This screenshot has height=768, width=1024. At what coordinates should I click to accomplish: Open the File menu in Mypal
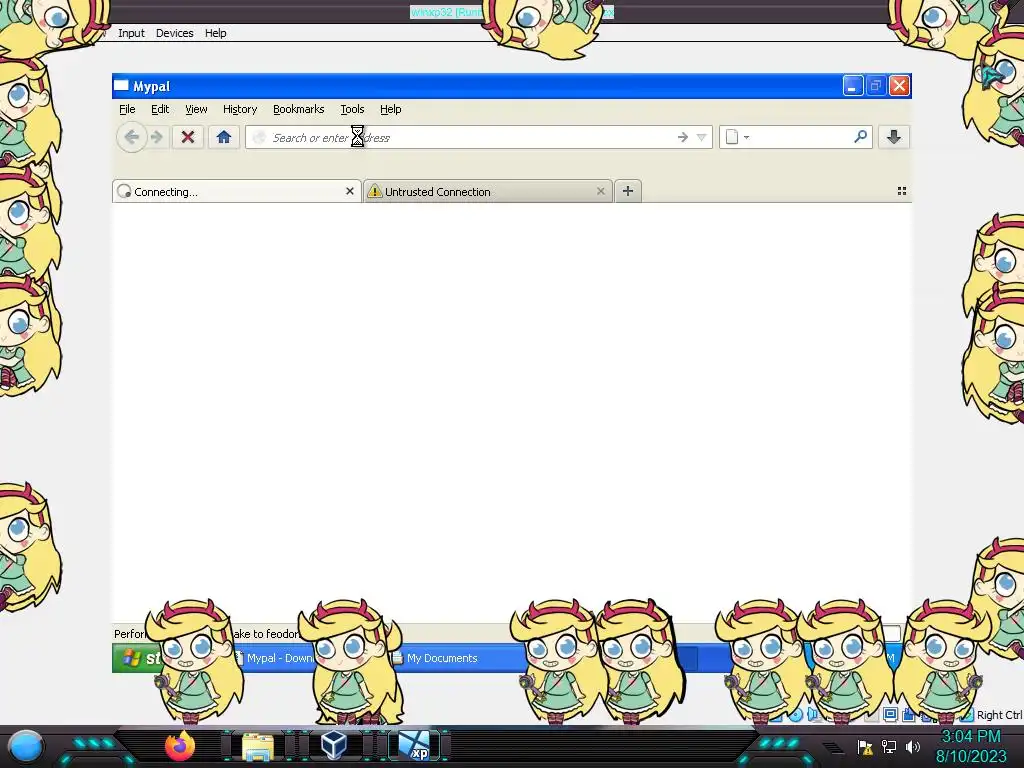point(127,109)
